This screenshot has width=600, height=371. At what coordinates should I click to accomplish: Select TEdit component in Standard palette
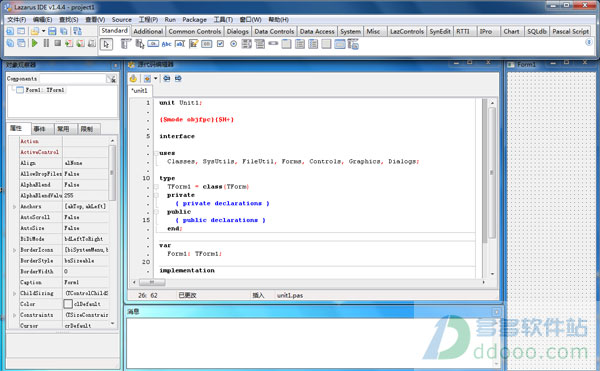pos(180,44)
